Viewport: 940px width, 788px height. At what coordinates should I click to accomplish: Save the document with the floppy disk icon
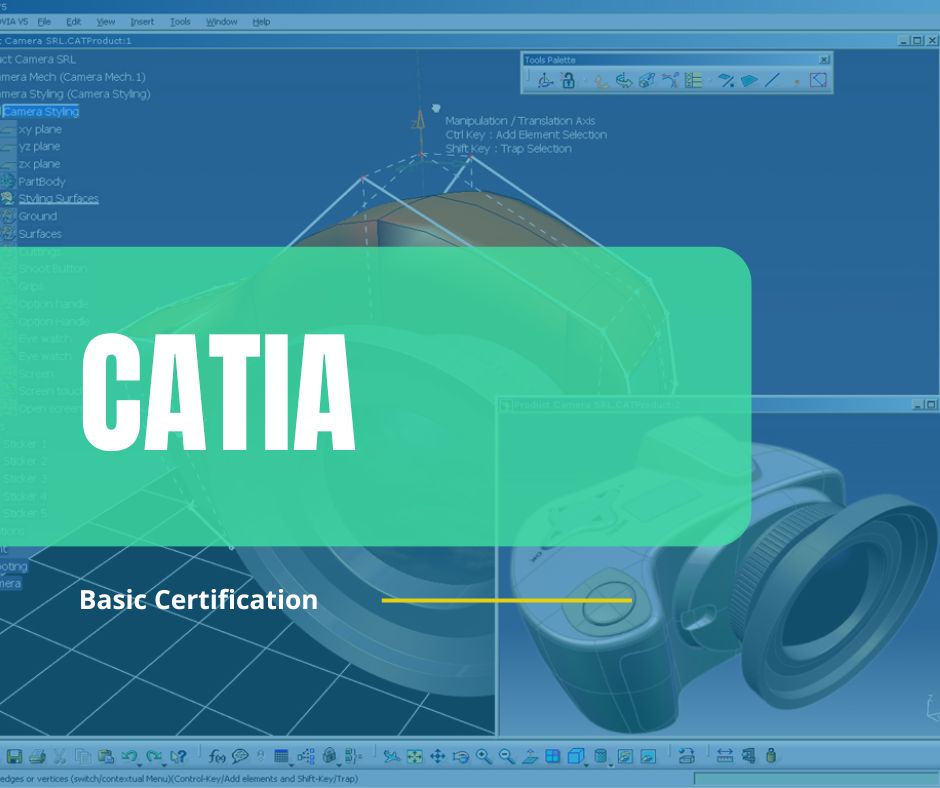14,756
